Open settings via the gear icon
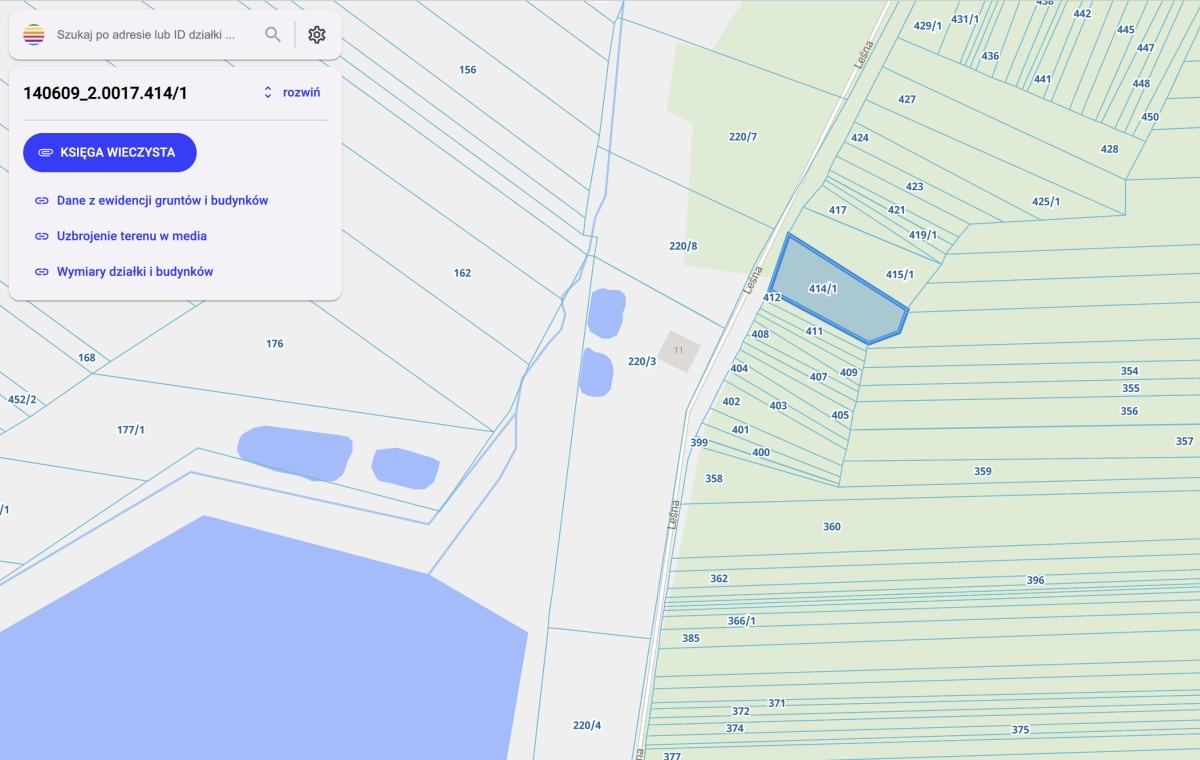 click(317, 35)
